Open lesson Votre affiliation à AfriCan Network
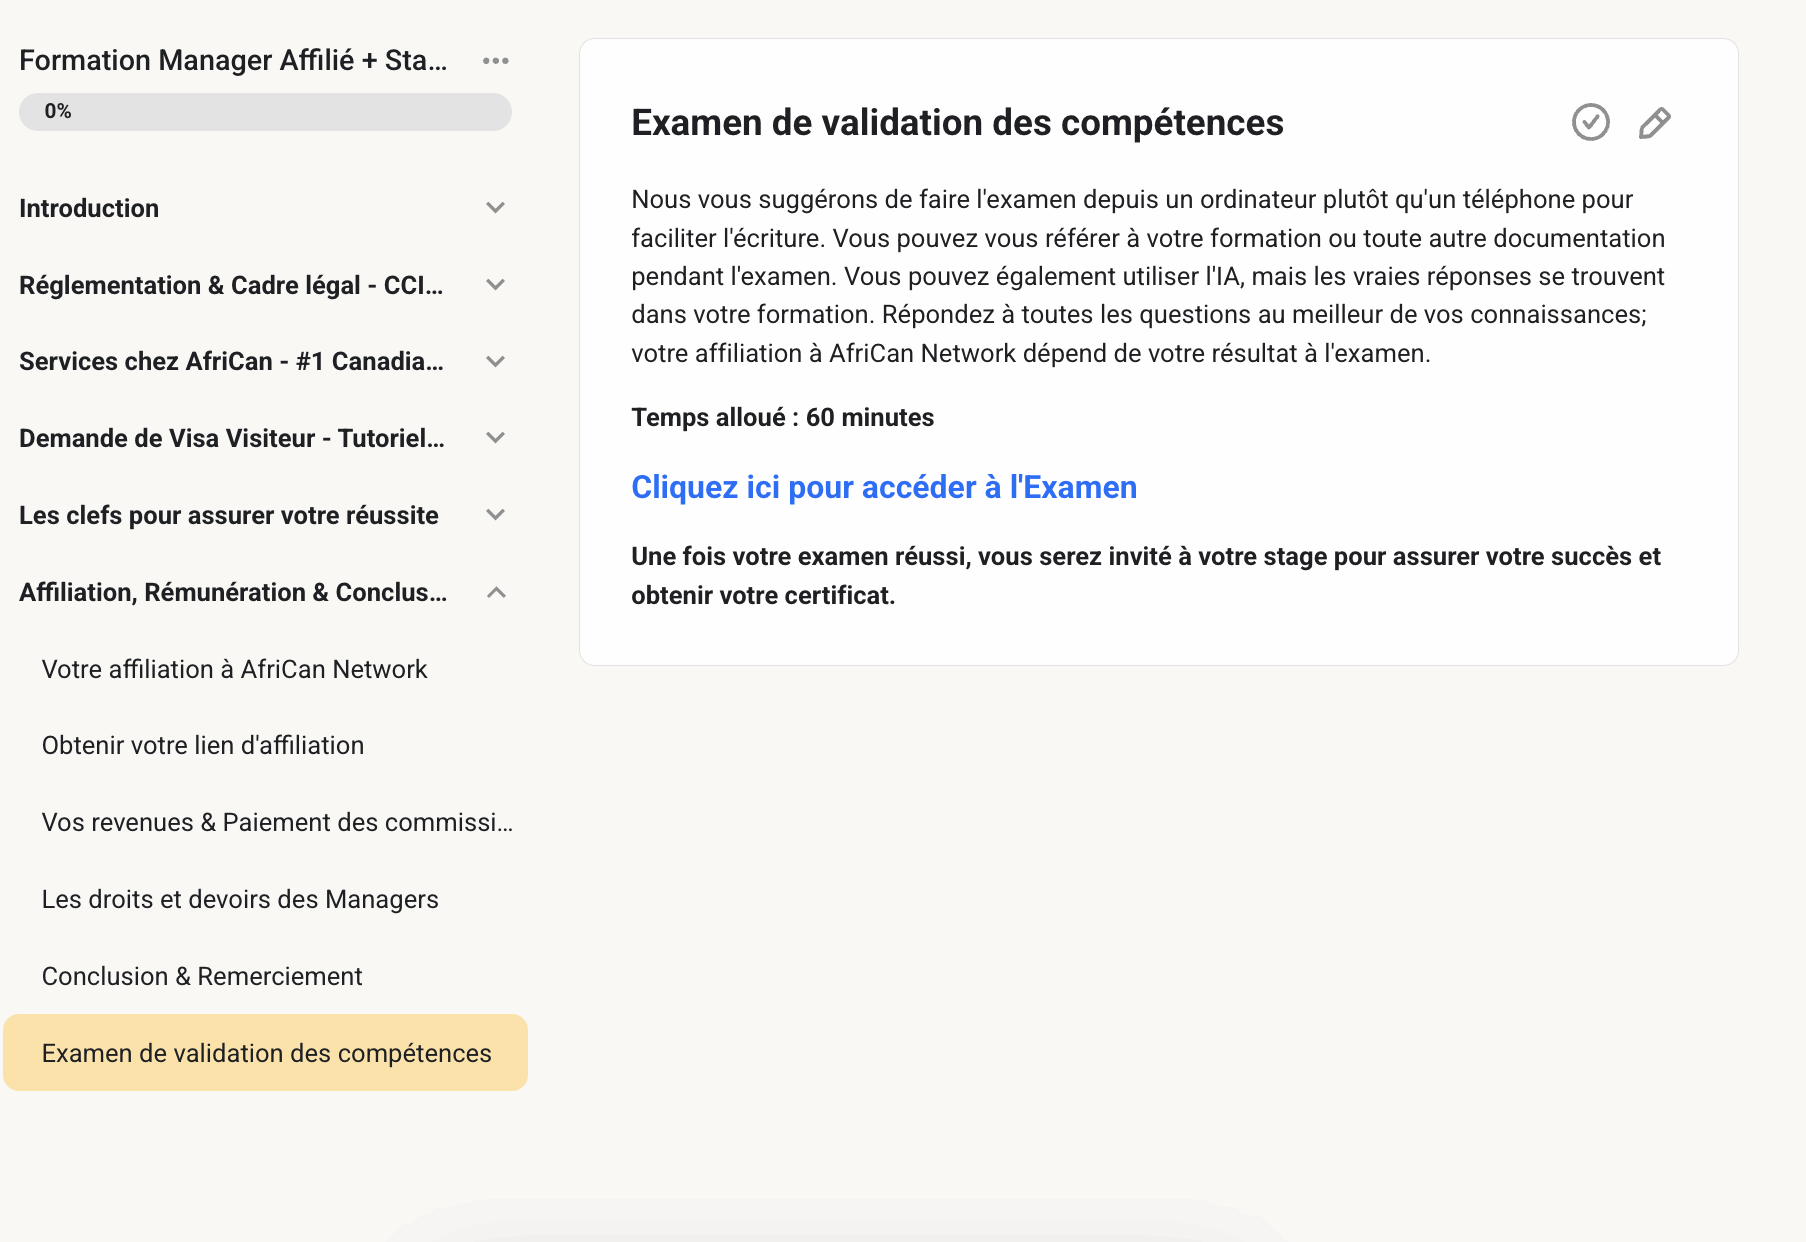This screenshot has height=1242, width=1806. [x=234, y=669]
